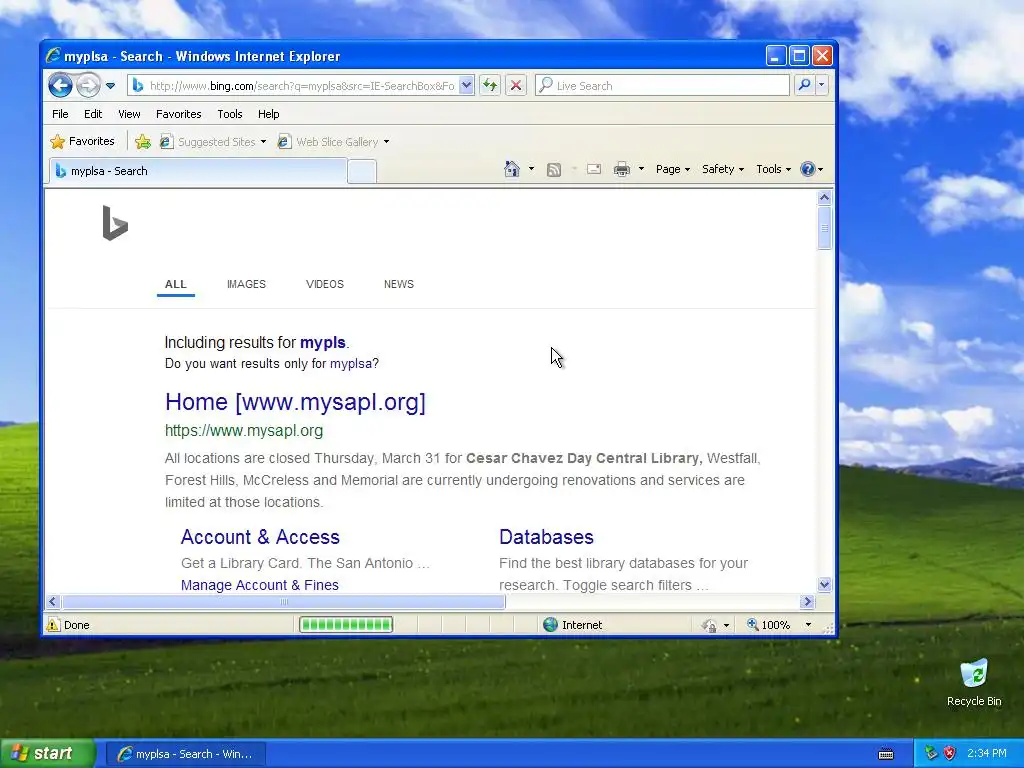Image resolution: width=1024 pixels, height=768 pixels.
Task: Click vertical scrollbar up arrow
Action: 824,197
